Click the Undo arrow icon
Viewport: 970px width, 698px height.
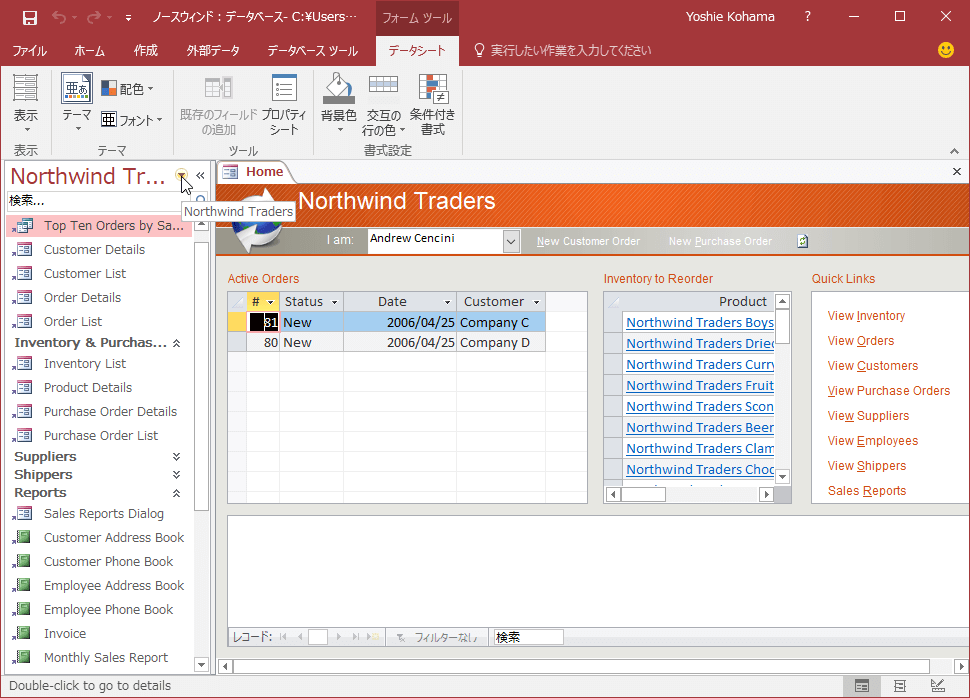pyautogui.click(x=59, y=17)
